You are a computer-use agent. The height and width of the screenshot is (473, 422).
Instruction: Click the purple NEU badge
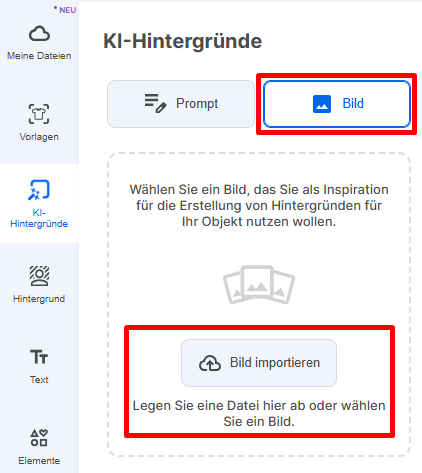(65, 10)
